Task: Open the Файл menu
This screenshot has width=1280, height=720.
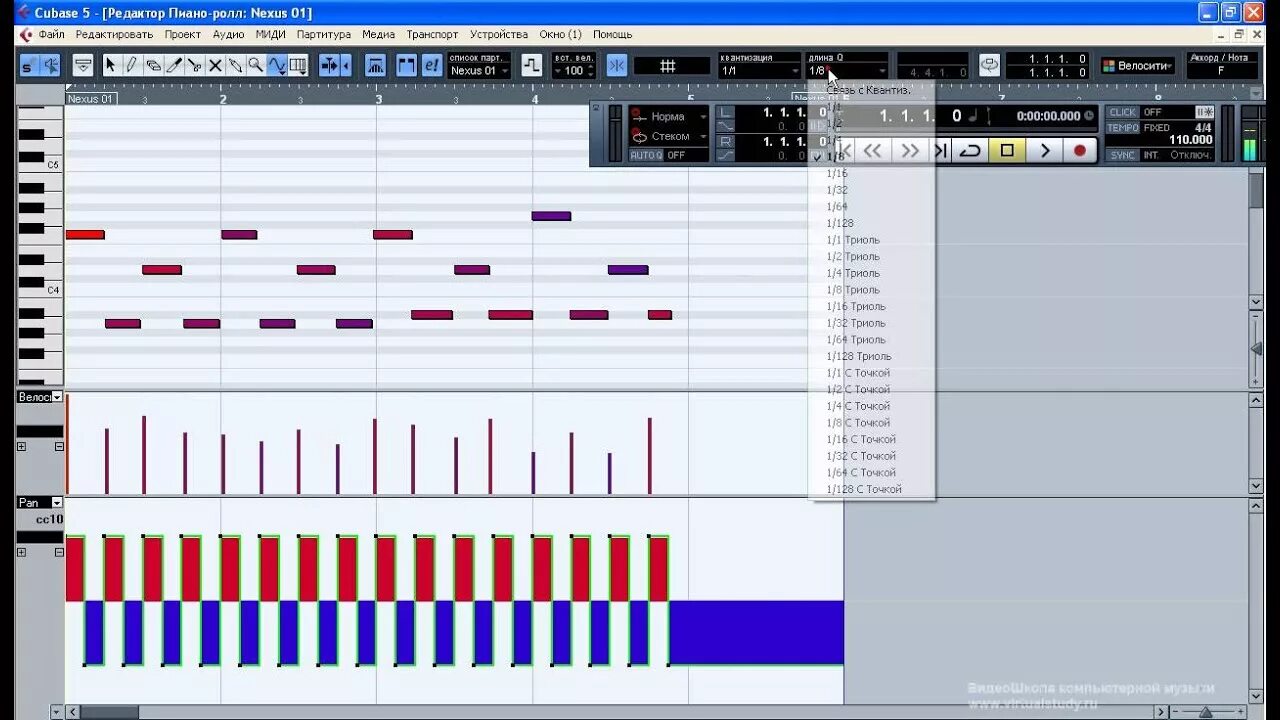Action: (x=52, y=34)
